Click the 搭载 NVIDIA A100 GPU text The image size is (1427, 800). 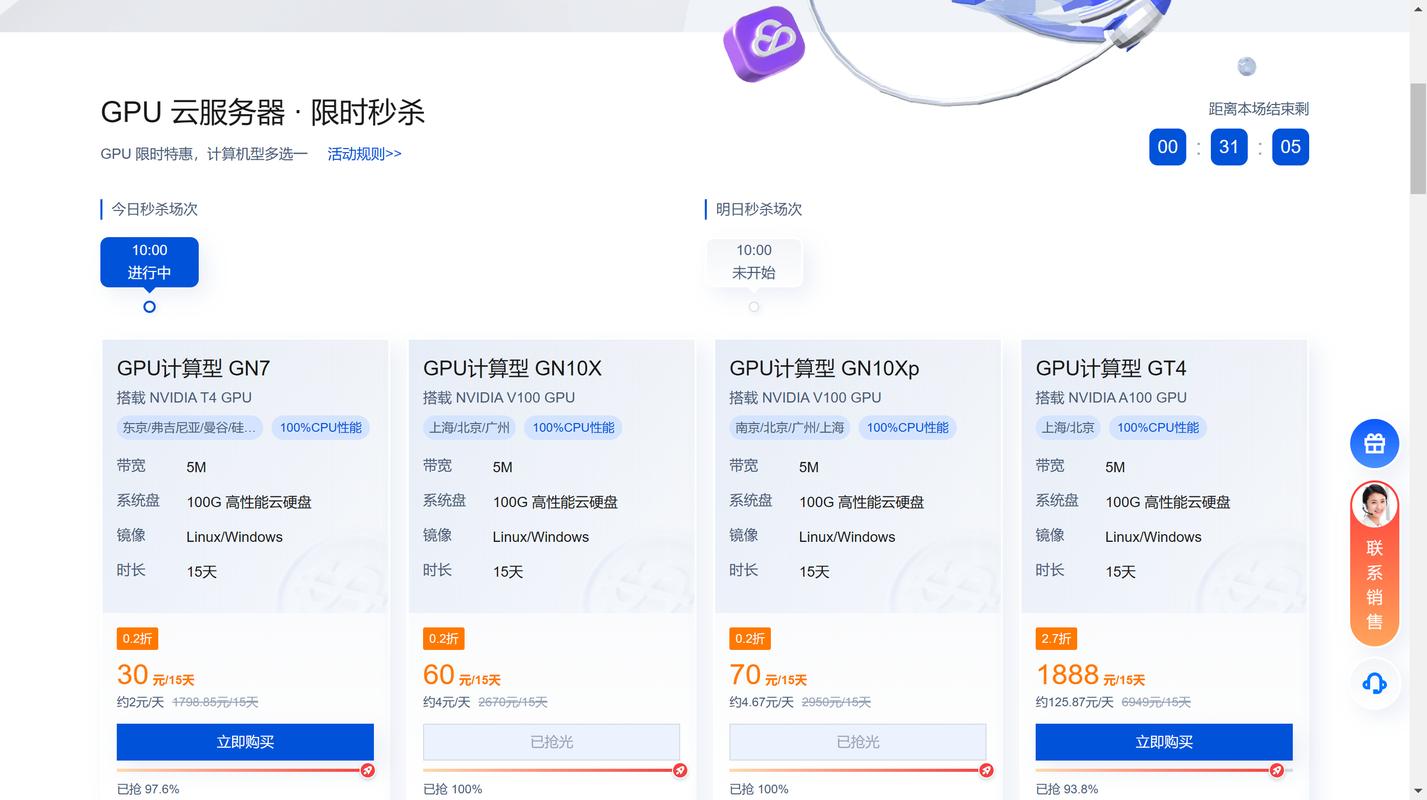1111,398
